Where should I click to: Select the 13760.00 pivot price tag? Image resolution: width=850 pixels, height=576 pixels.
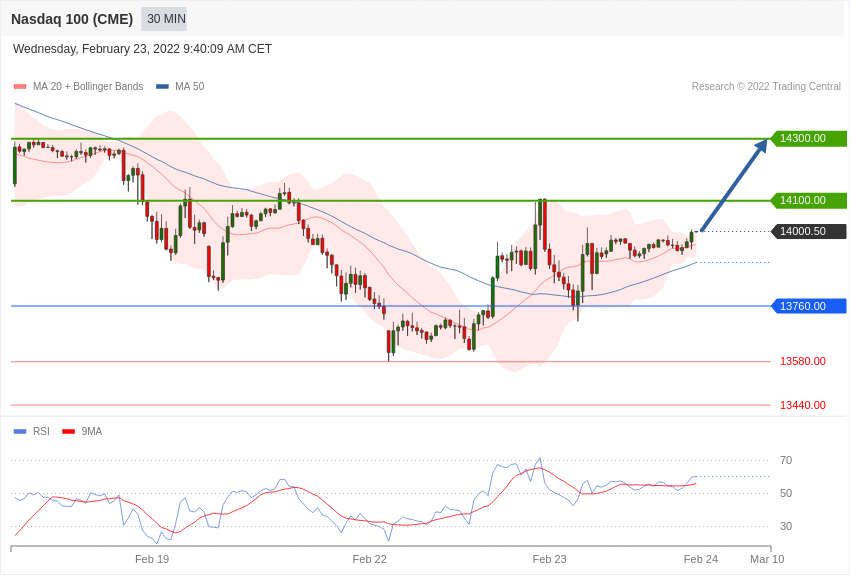point(808,306)
